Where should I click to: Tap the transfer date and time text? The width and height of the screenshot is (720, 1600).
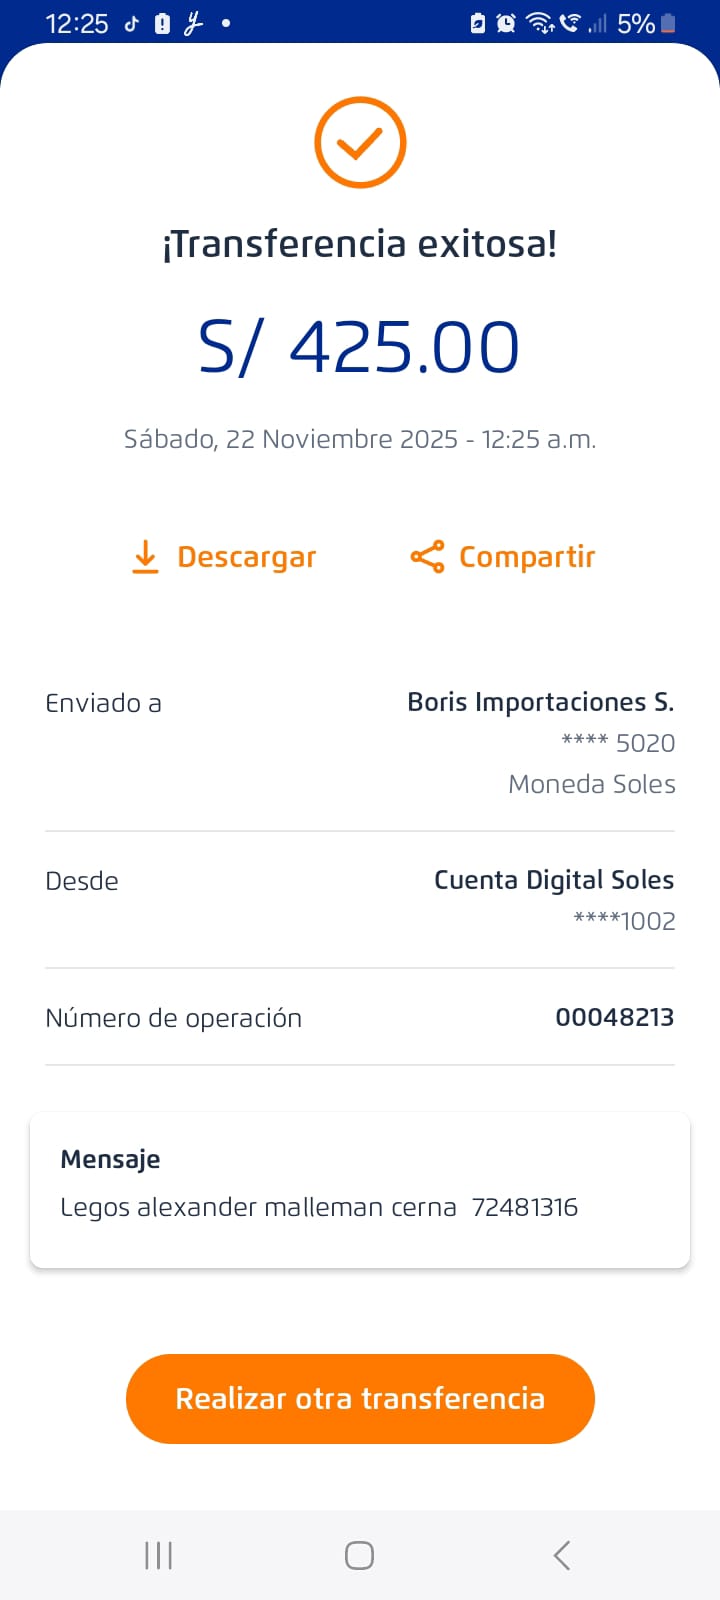coord(360,439)
